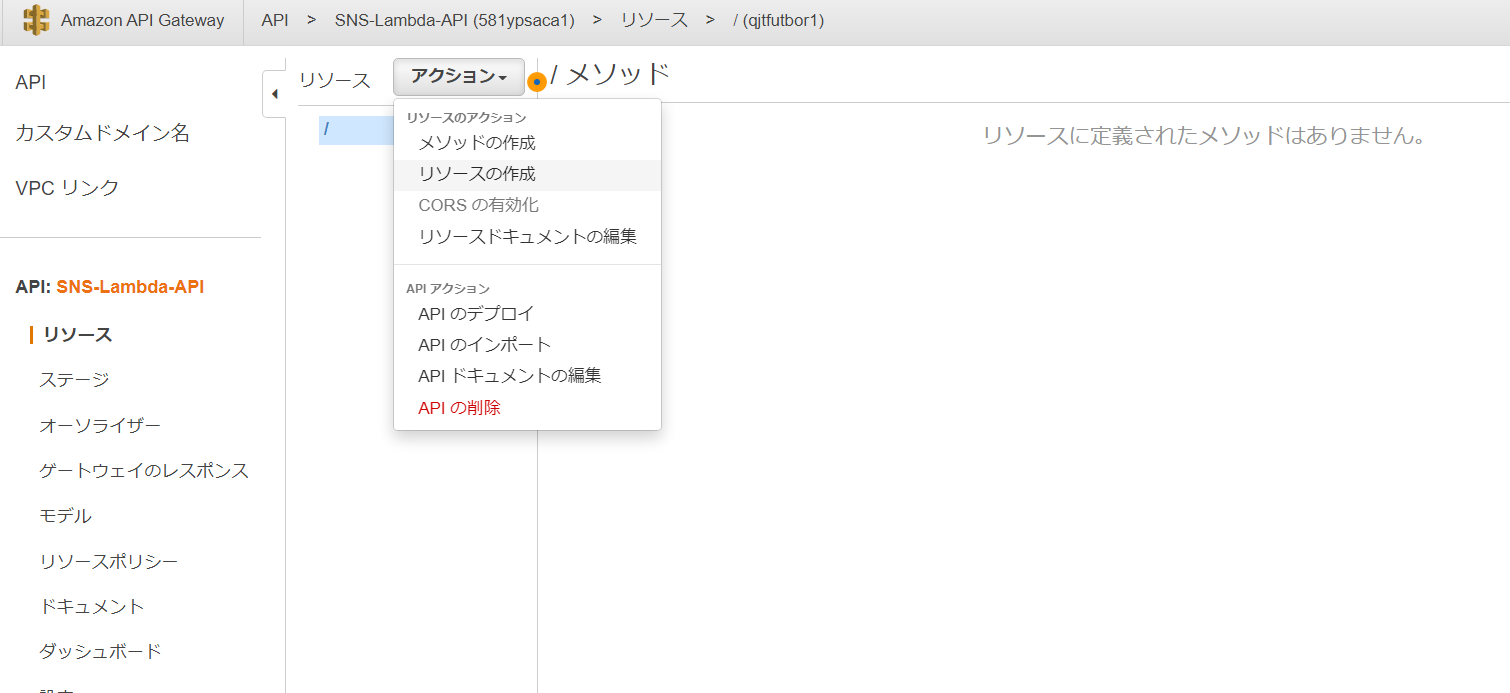Select API のデプロイ from the menu
Viewport: 1510px width, 693px height.
(x=476, y=313)
